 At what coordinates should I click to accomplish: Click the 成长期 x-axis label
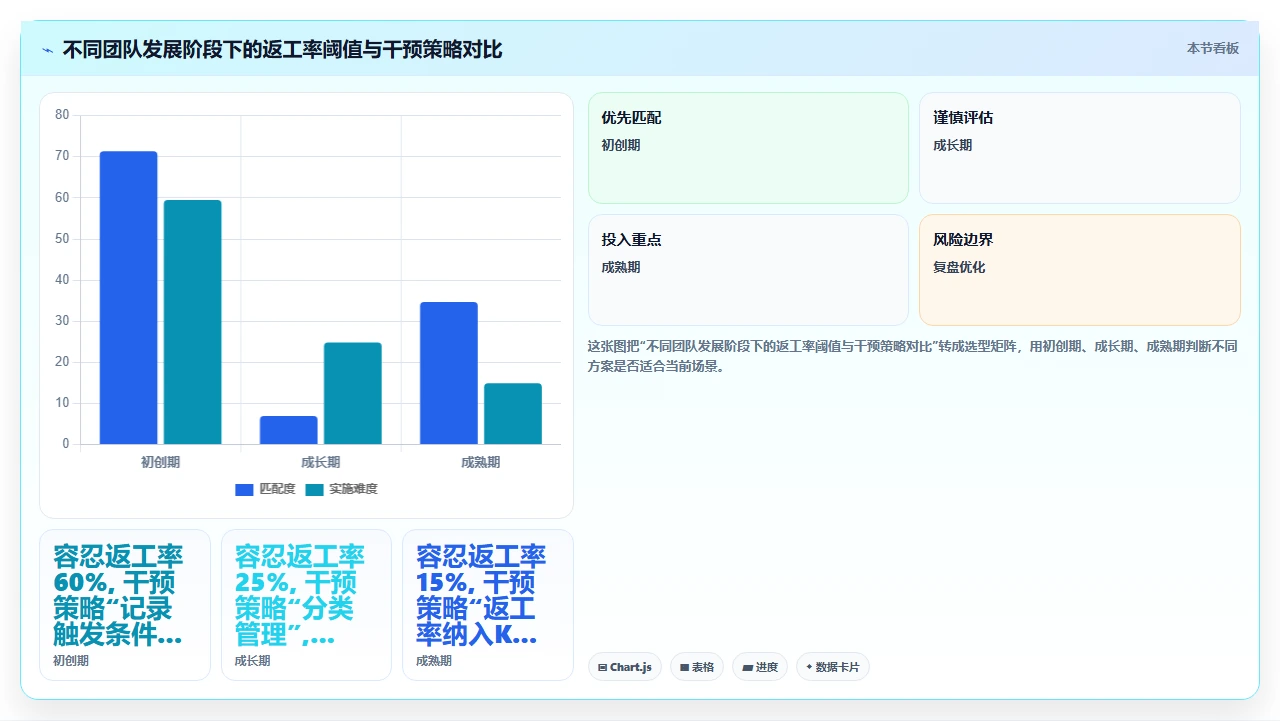point(320,462)
